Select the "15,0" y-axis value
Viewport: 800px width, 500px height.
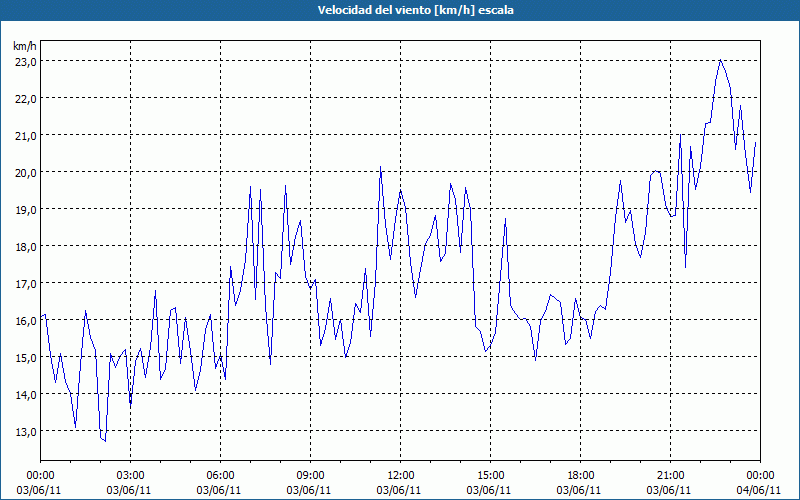click(x=25, y=357)
